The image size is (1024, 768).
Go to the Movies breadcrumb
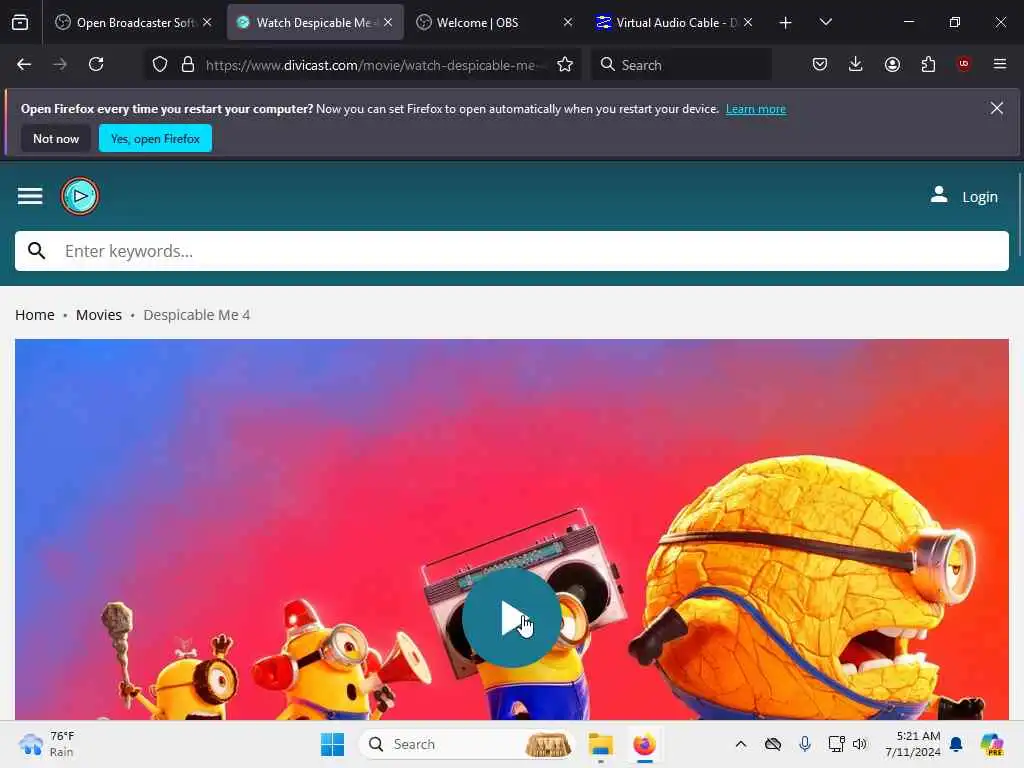(x=99, y=315)
